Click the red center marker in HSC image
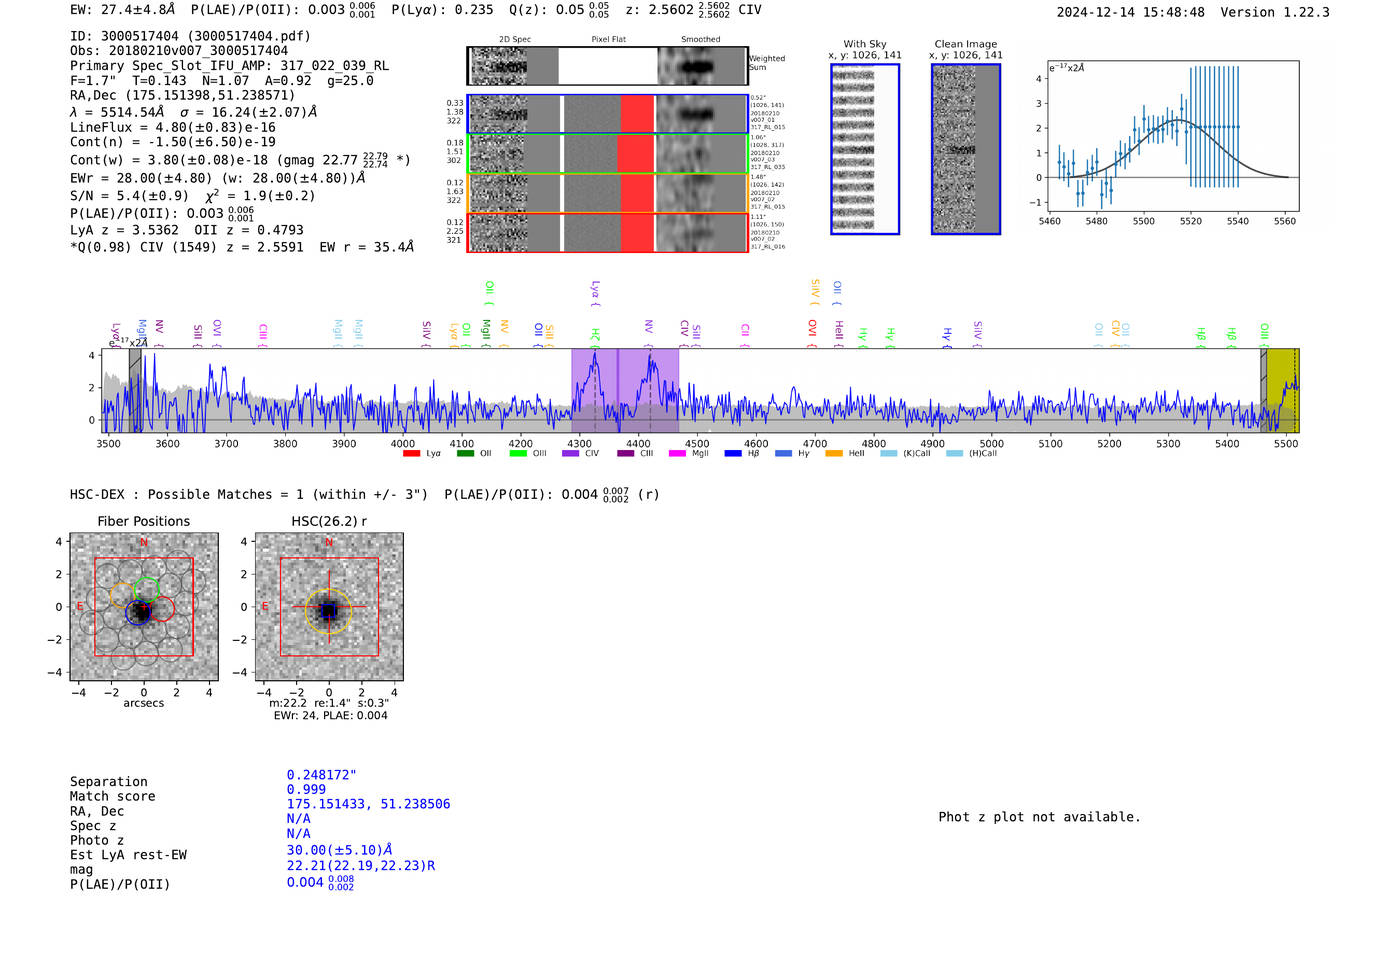 (329, 607)
